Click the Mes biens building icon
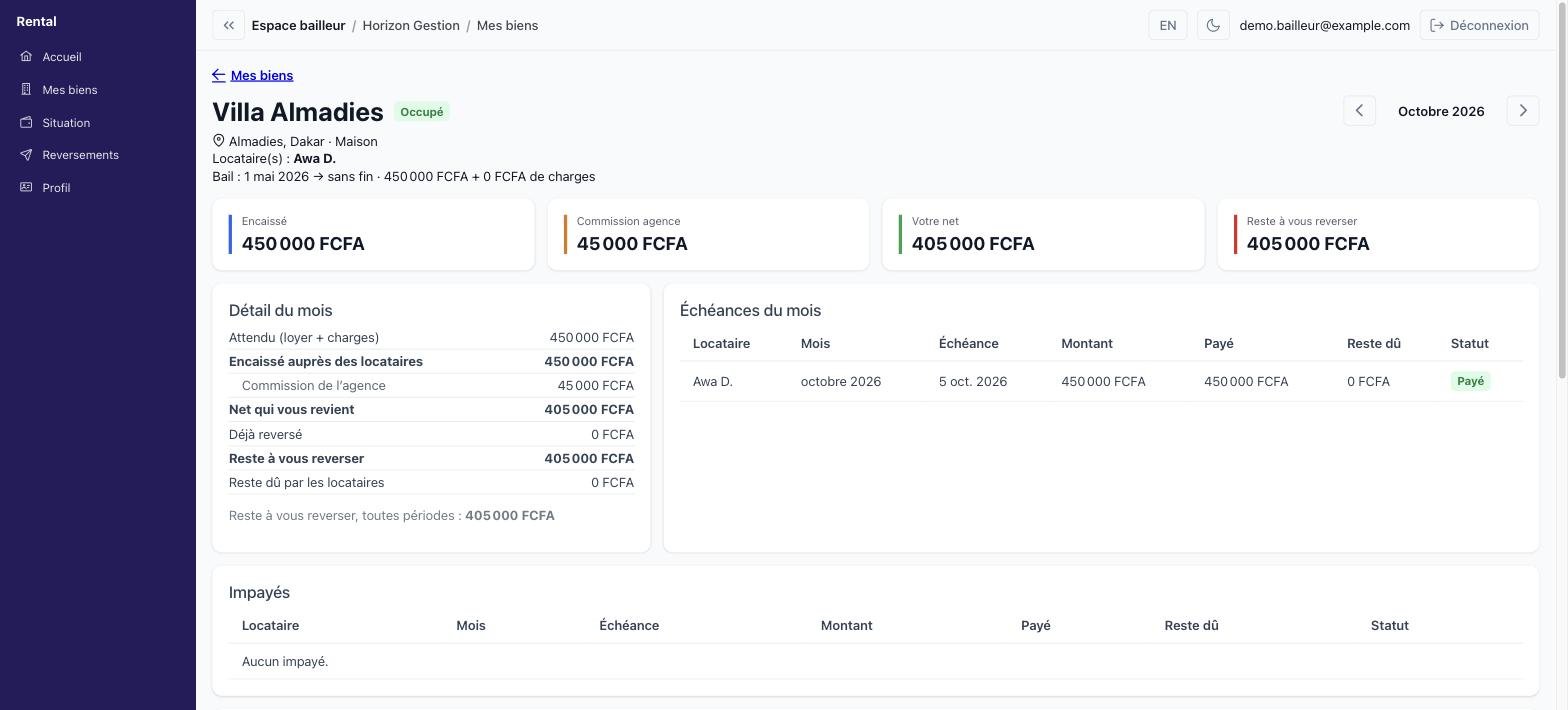 tap(26, 90)
